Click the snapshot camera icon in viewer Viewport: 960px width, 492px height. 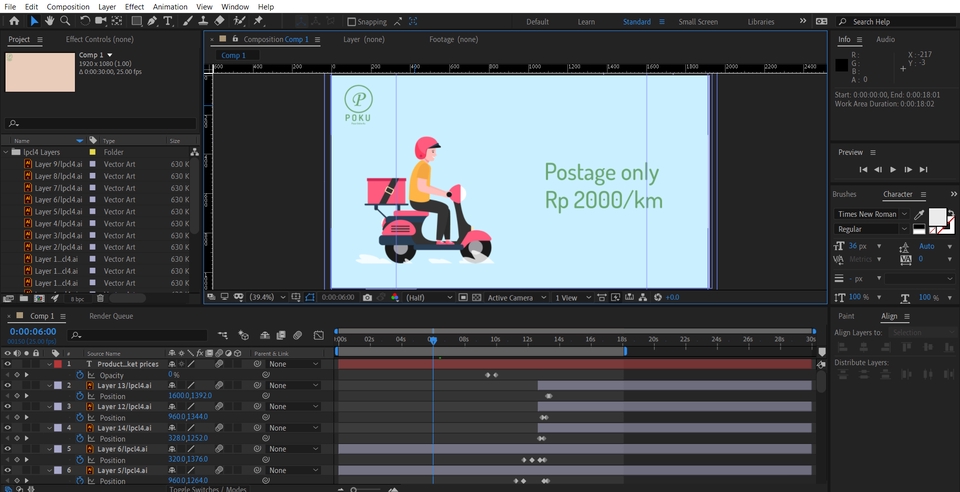coord(367,297)
